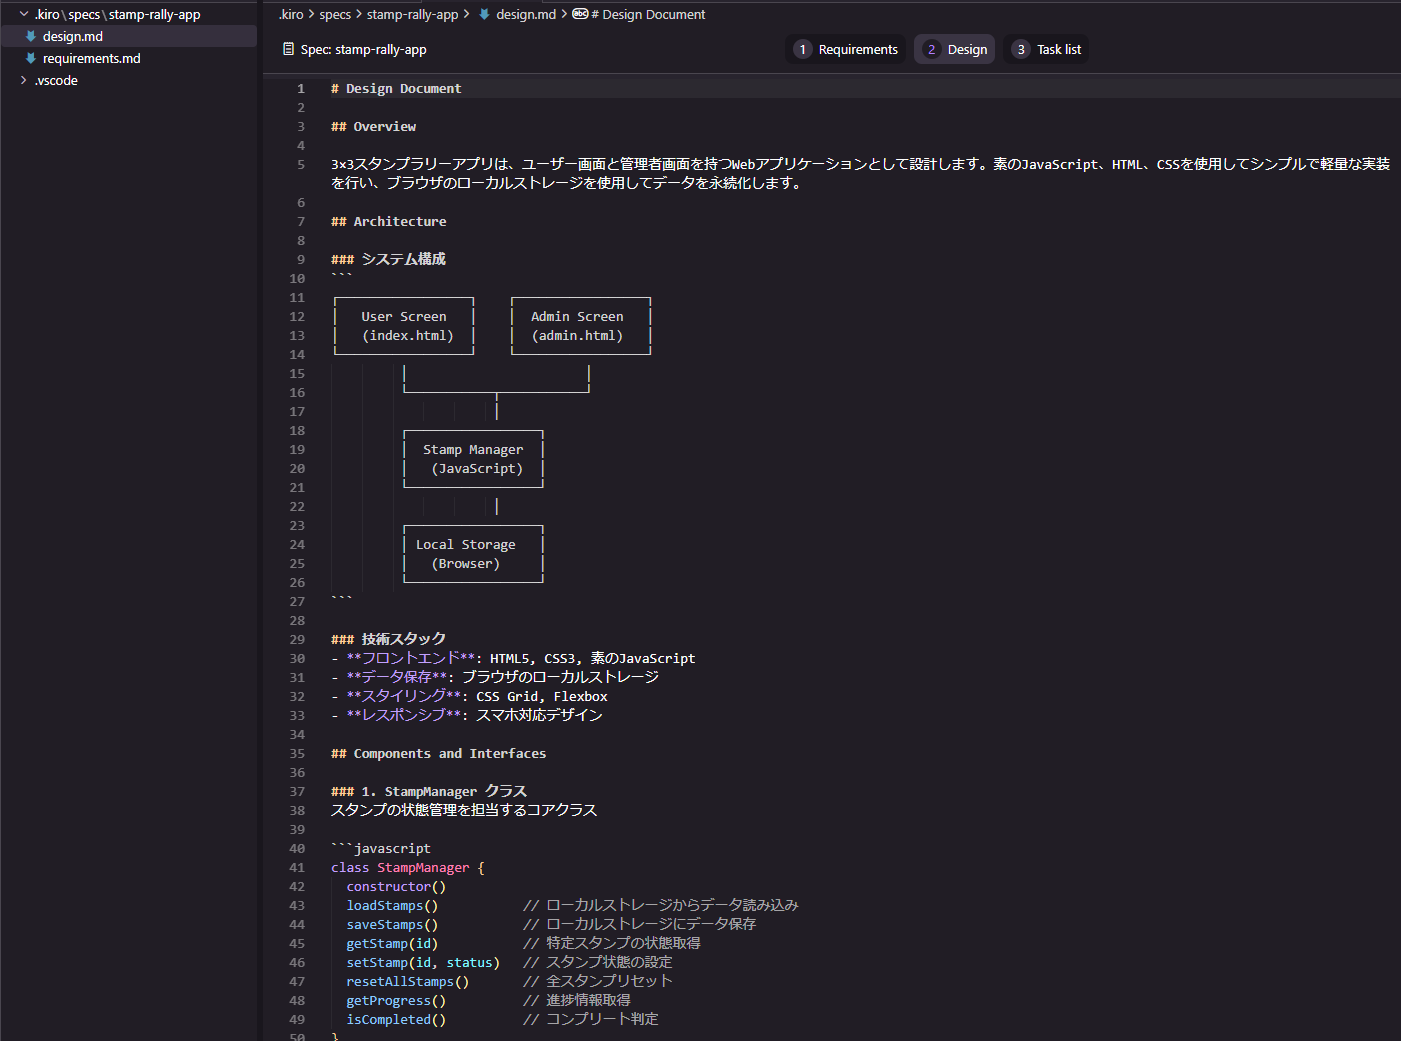
Task: Collapse the .kiro\specs\stamp-rally-app folder chevron
Action: point(24,14)
